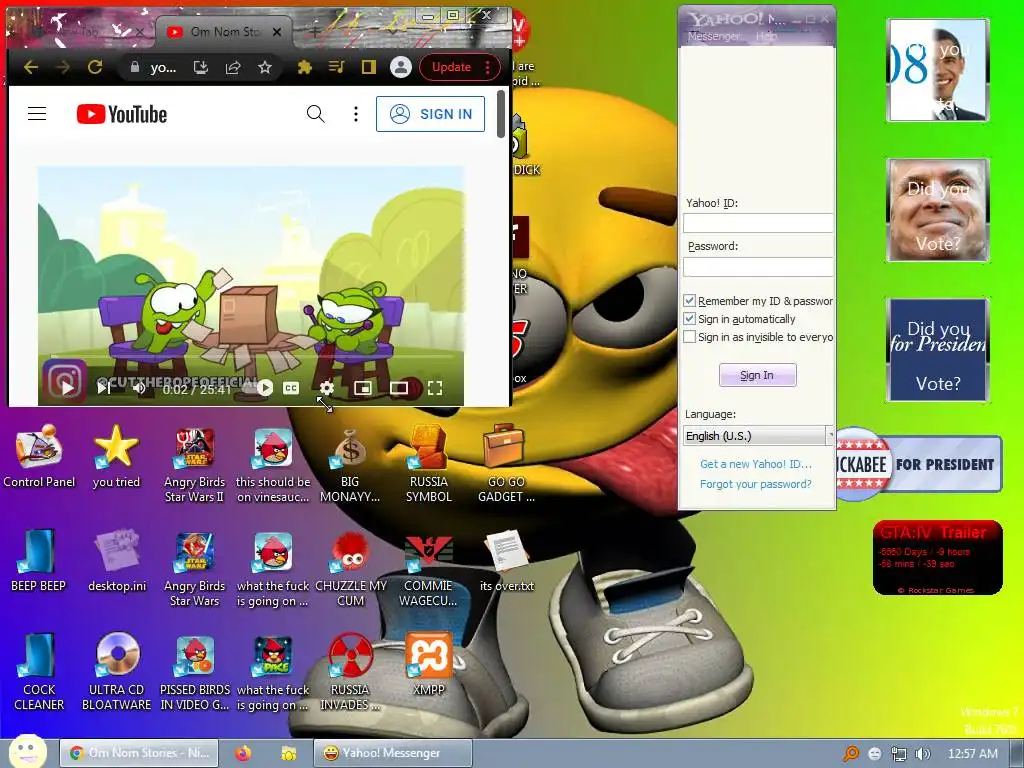Uncheck Sign in automatically
Image resolution: width=1024 pixels, height=768 pixels.
click(x=689, y=319)
